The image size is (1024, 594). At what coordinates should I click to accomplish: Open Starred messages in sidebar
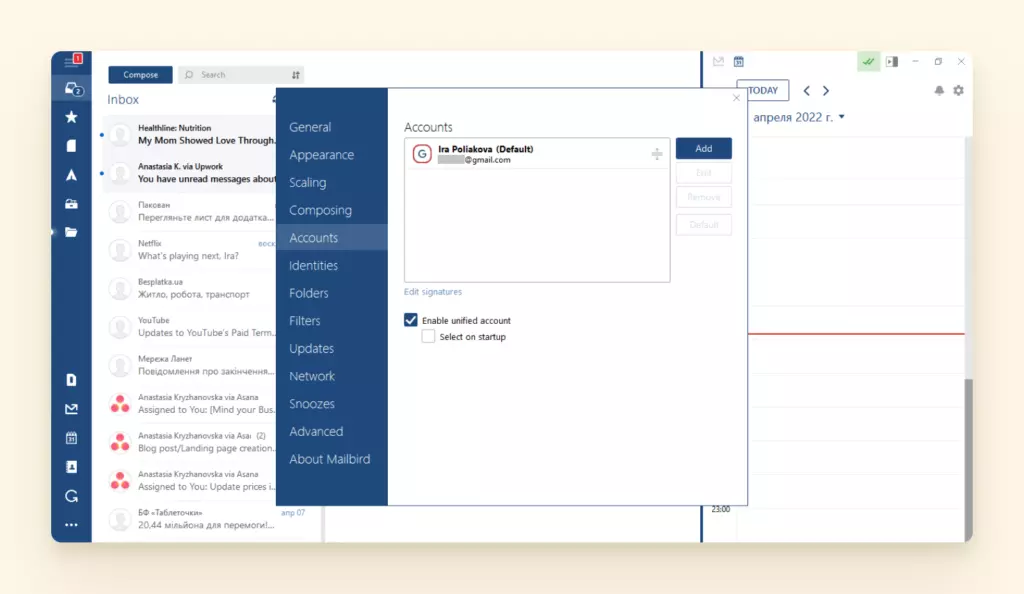[x=71, y=117]
